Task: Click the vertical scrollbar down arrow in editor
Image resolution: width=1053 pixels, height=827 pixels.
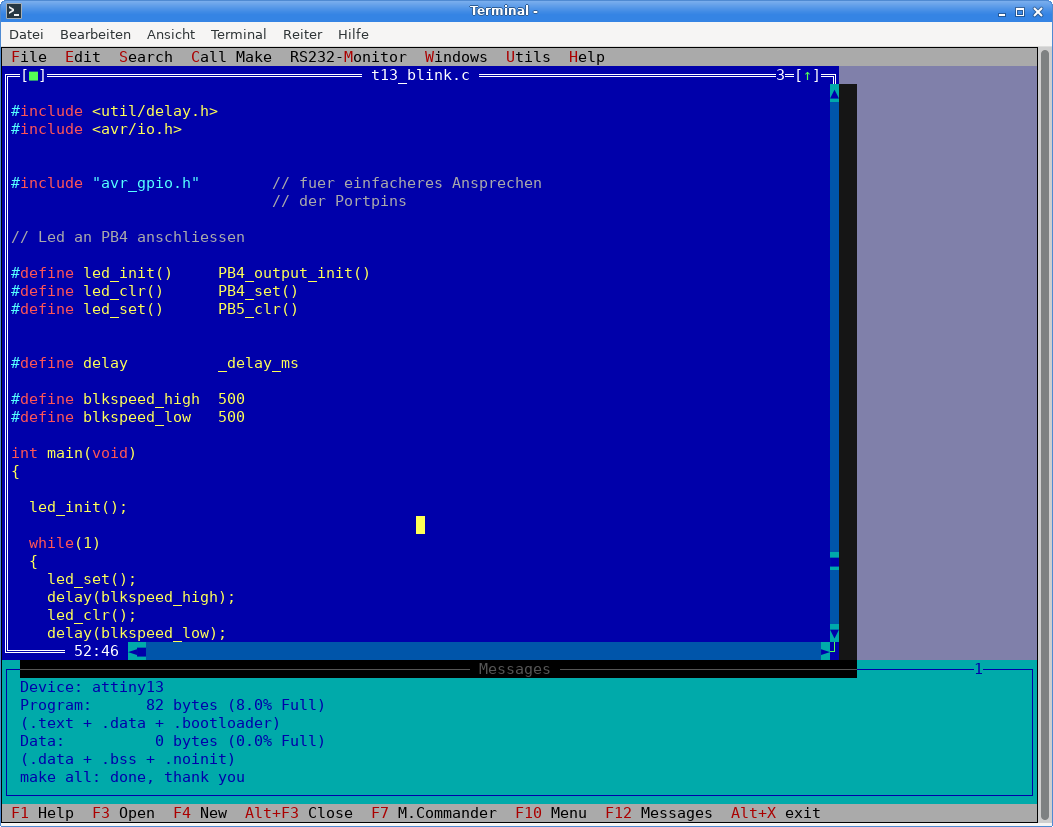Action: [x=834, y=634]
